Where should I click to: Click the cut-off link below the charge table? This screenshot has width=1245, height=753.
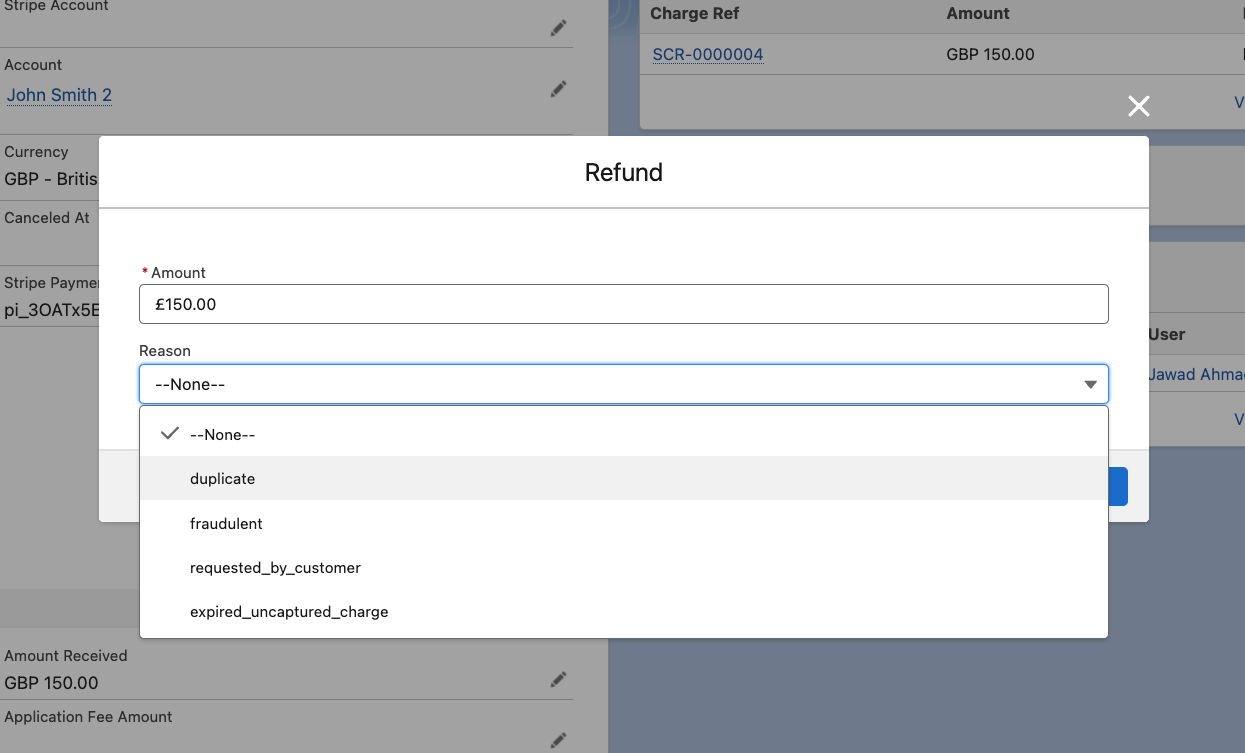pos(1239,102)
